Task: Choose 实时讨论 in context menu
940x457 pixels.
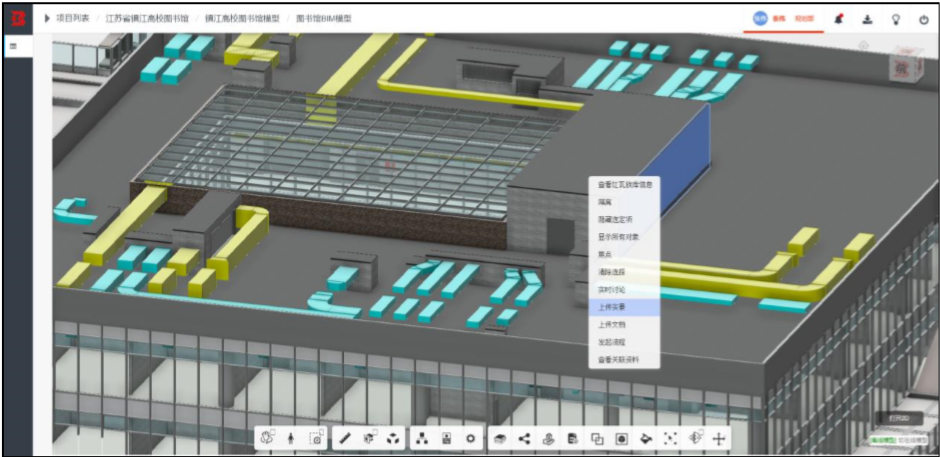Action: coord(624,290)
